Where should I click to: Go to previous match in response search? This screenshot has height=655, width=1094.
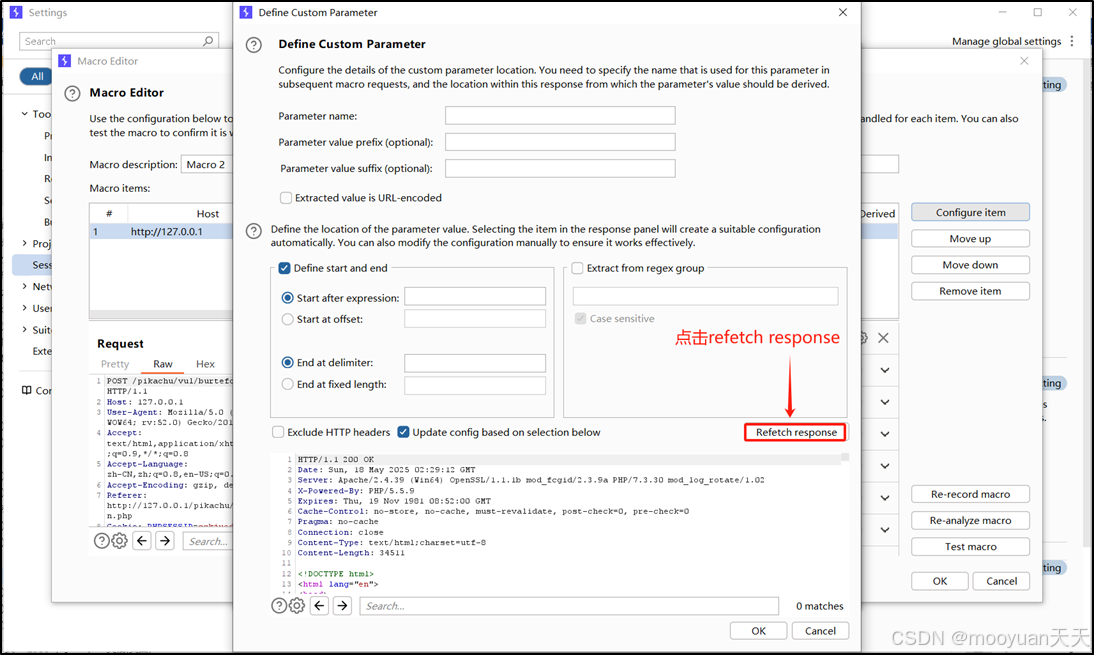click(x=320, y=605)
